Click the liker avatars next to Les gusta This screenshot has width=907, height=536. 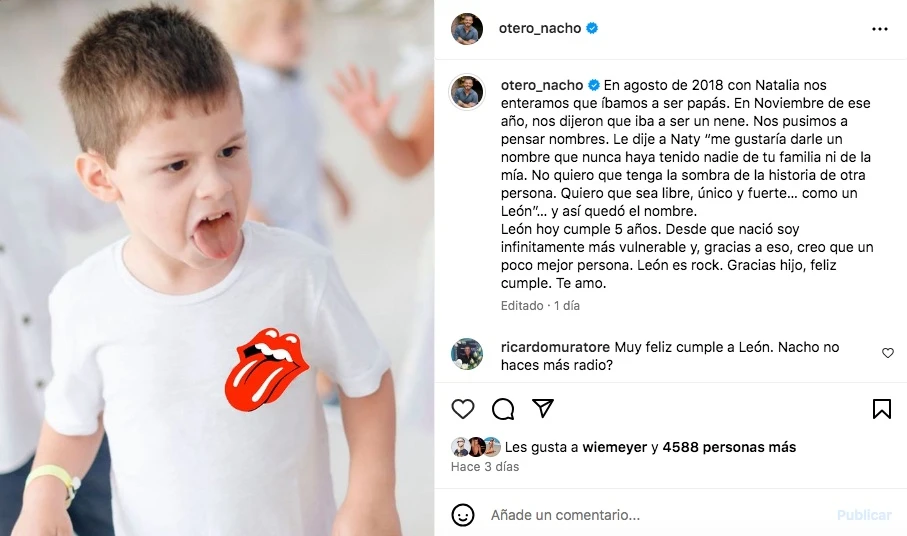[x=475, y=447]
